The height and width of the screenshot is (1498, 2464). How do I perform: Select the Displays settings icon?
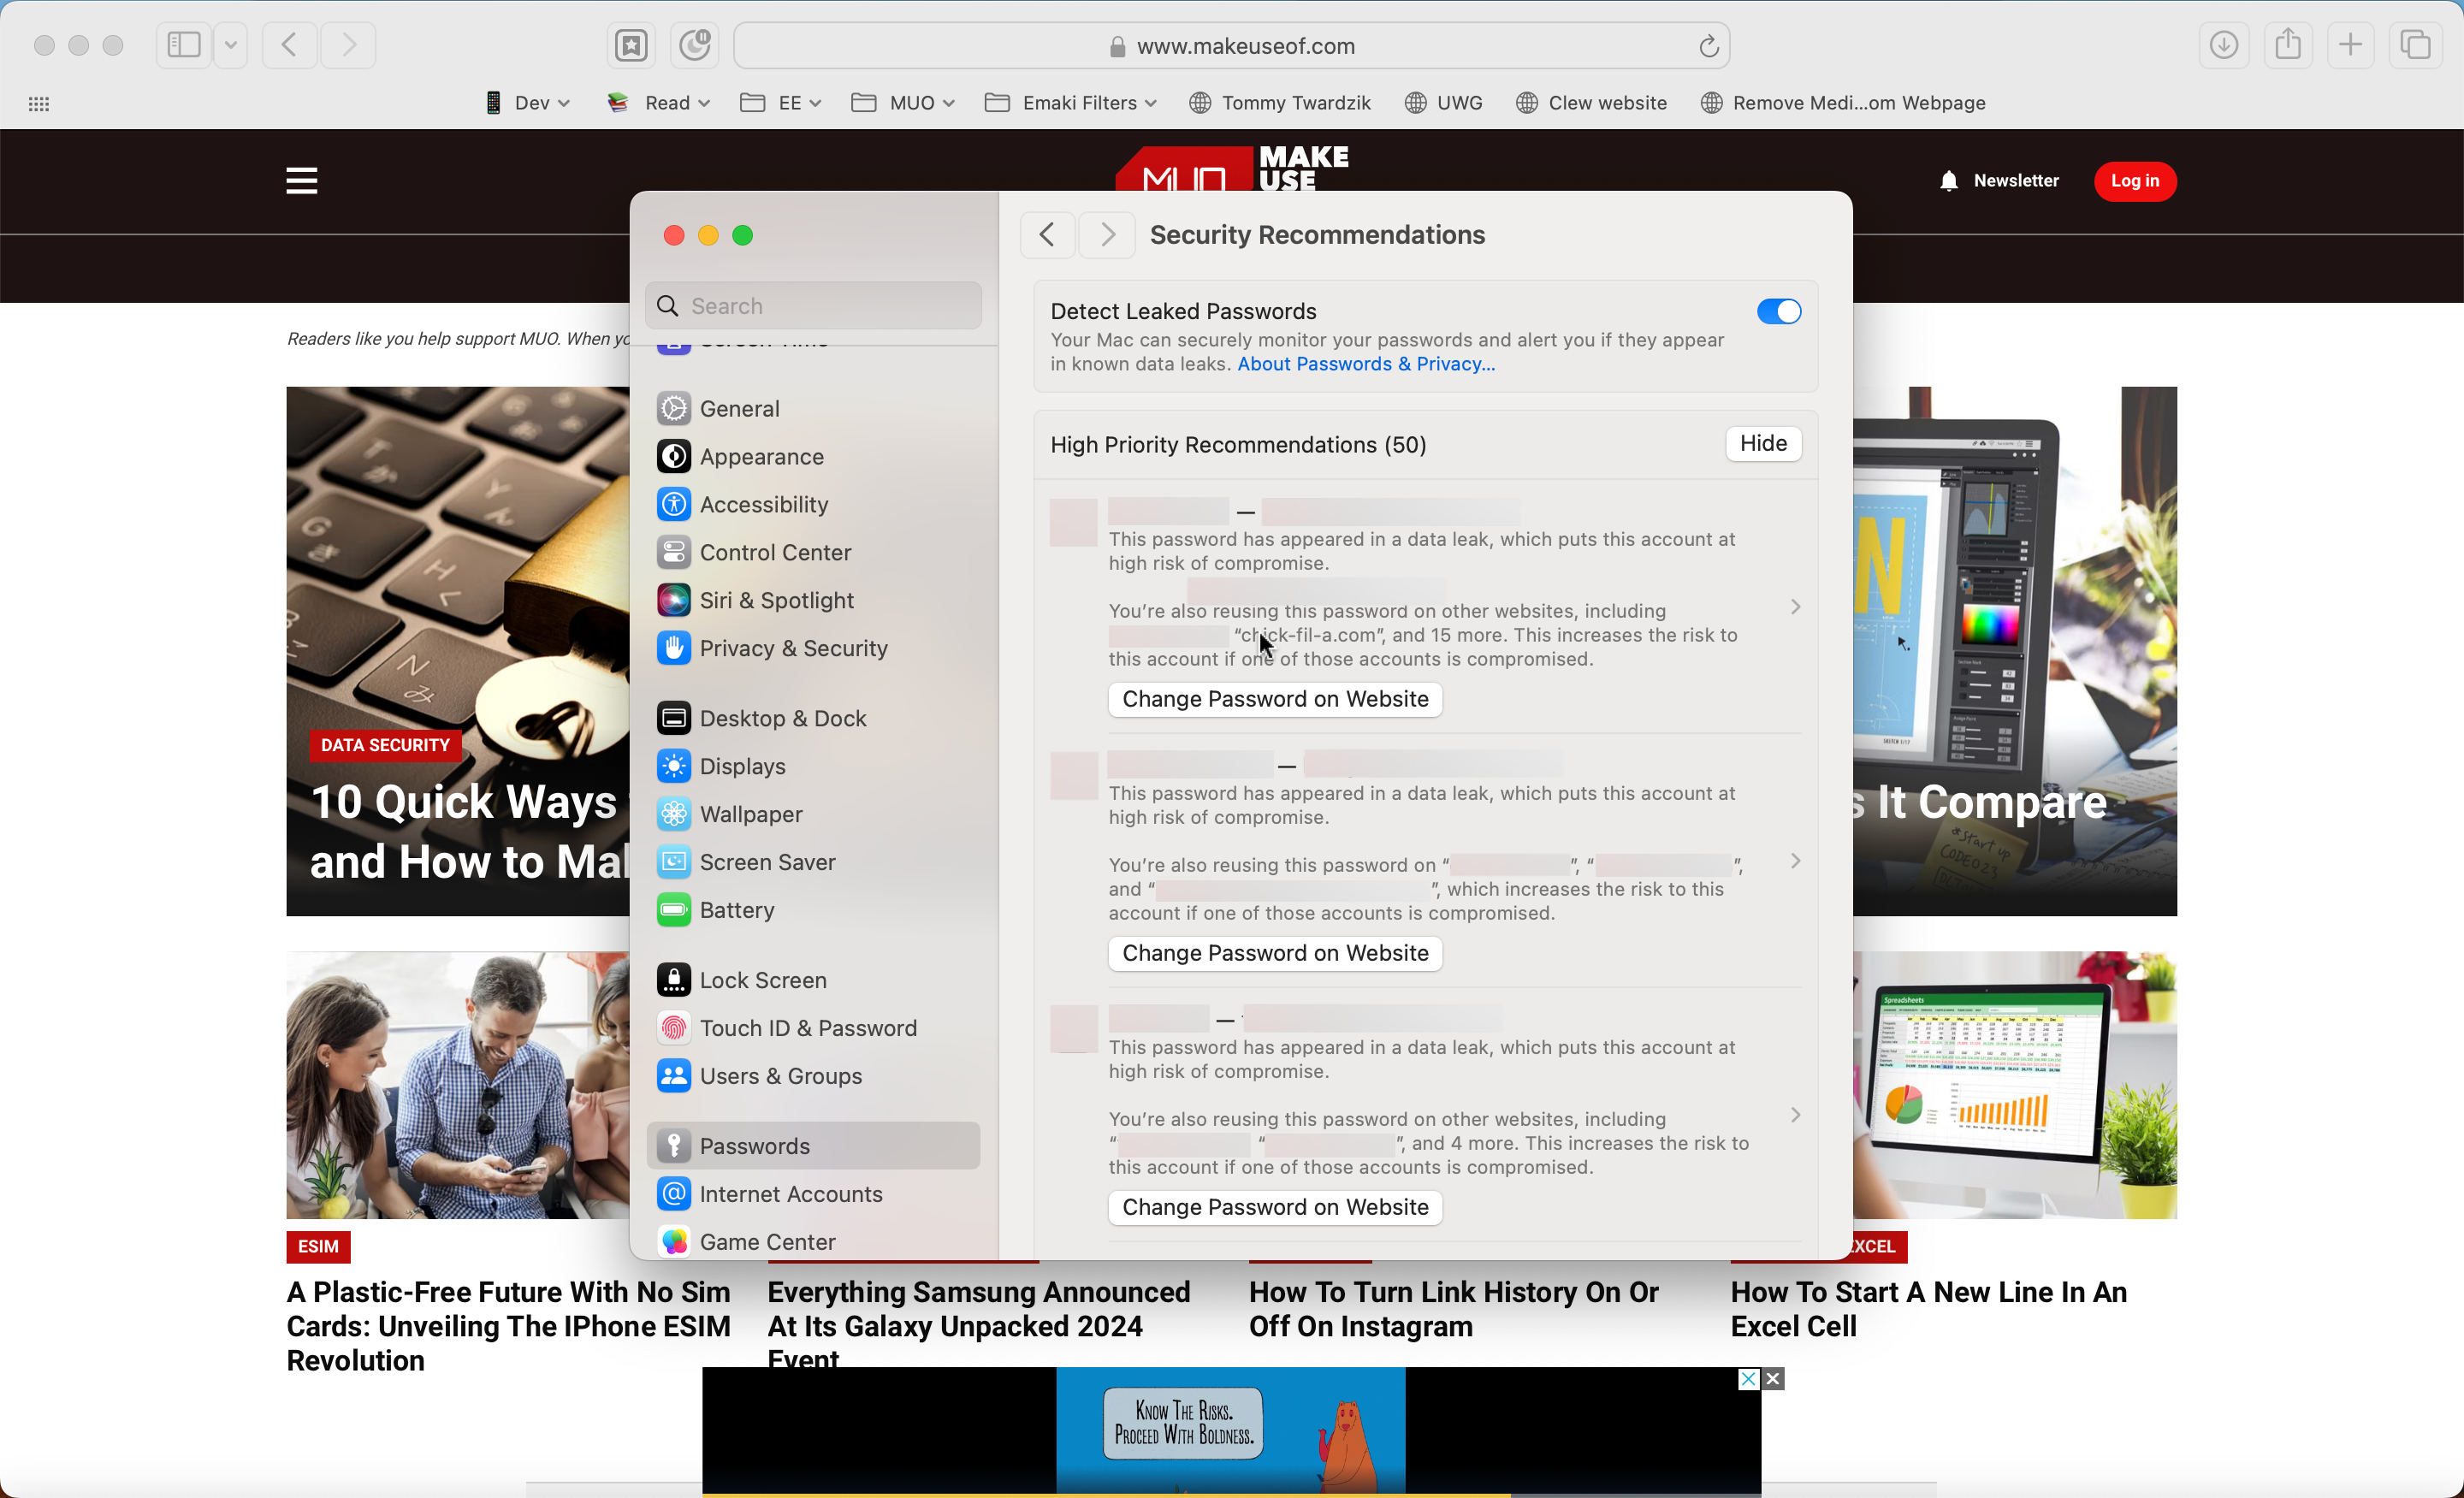click(x=674, y=766)
